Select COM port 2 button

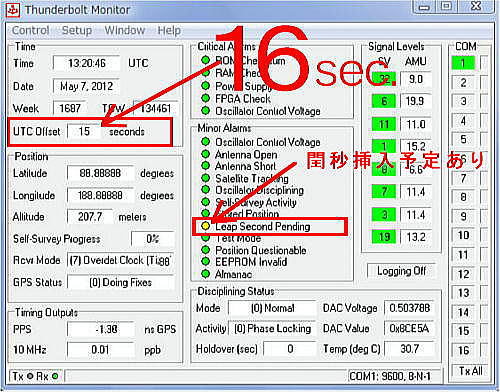(x=463, y=82)
